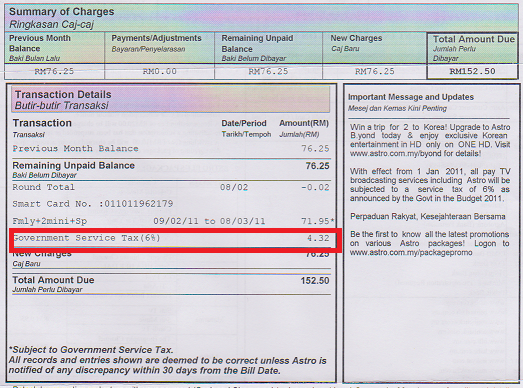Open the www.astro.com.my/packagepromo link
This screenshot has height=388, width=523.
pyautogui.click(x=411, y=253)
